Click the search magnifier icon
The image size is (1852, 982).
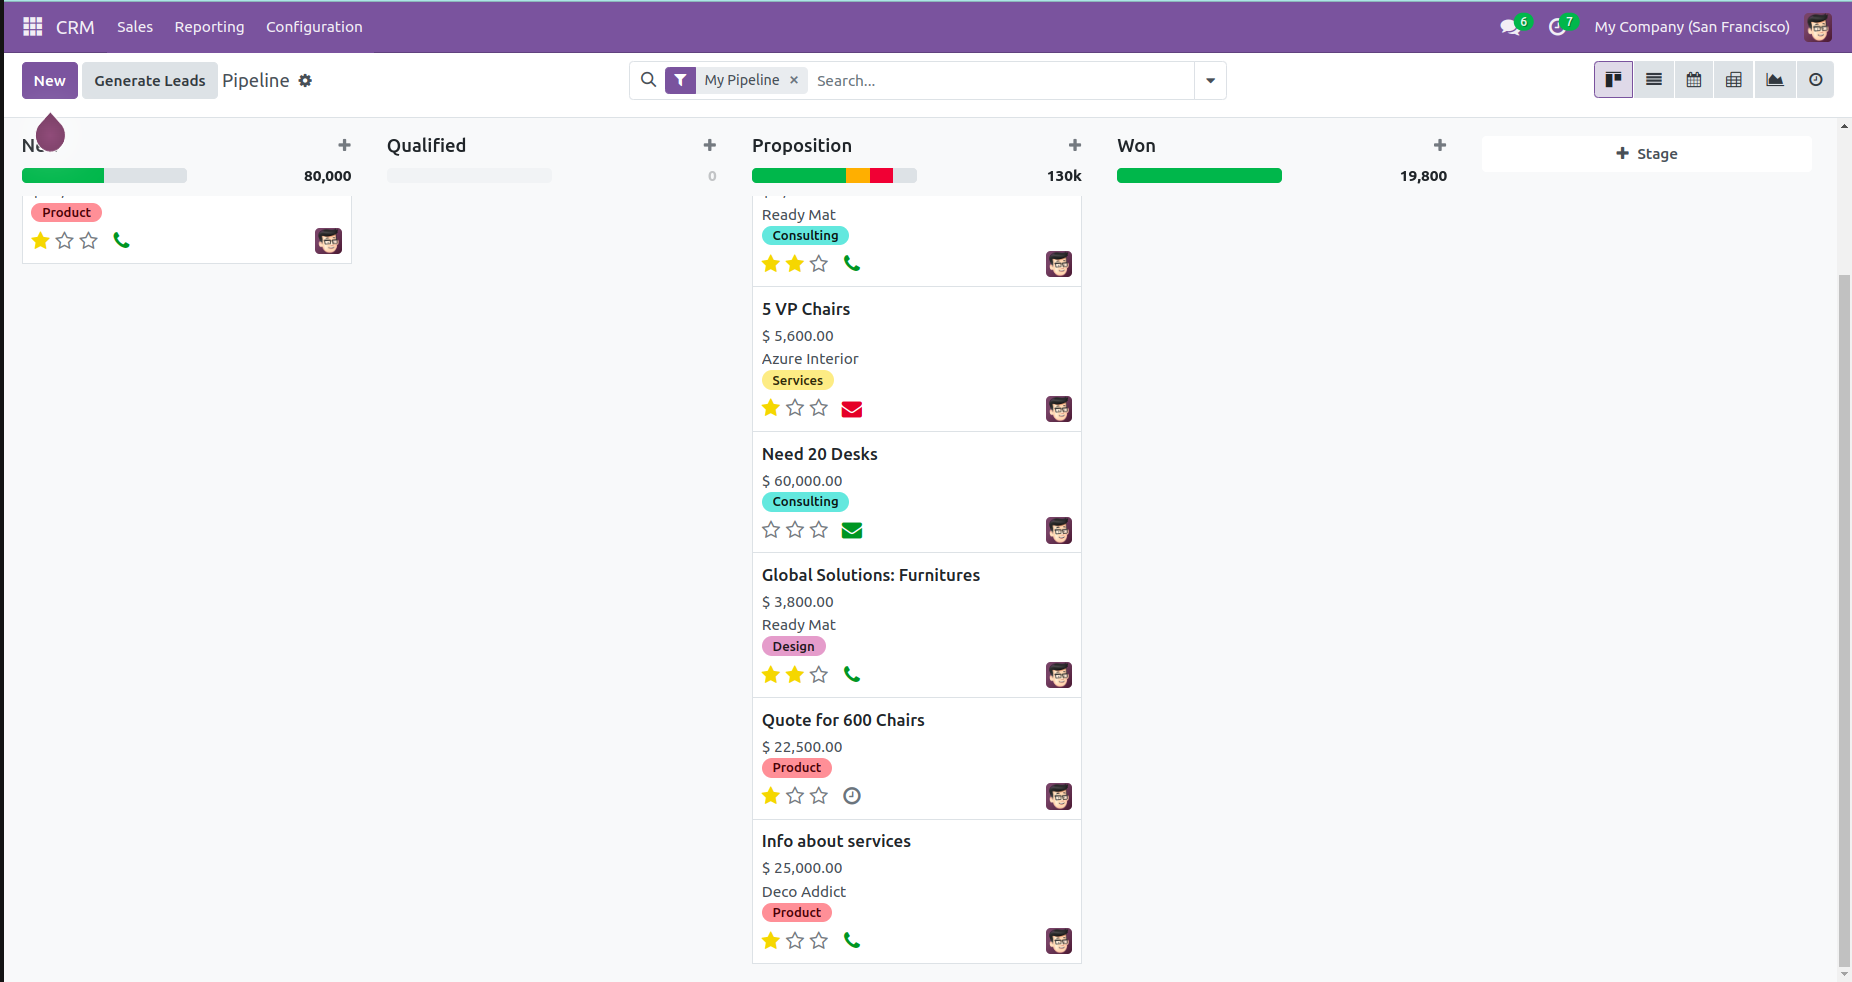pos(648,80)
